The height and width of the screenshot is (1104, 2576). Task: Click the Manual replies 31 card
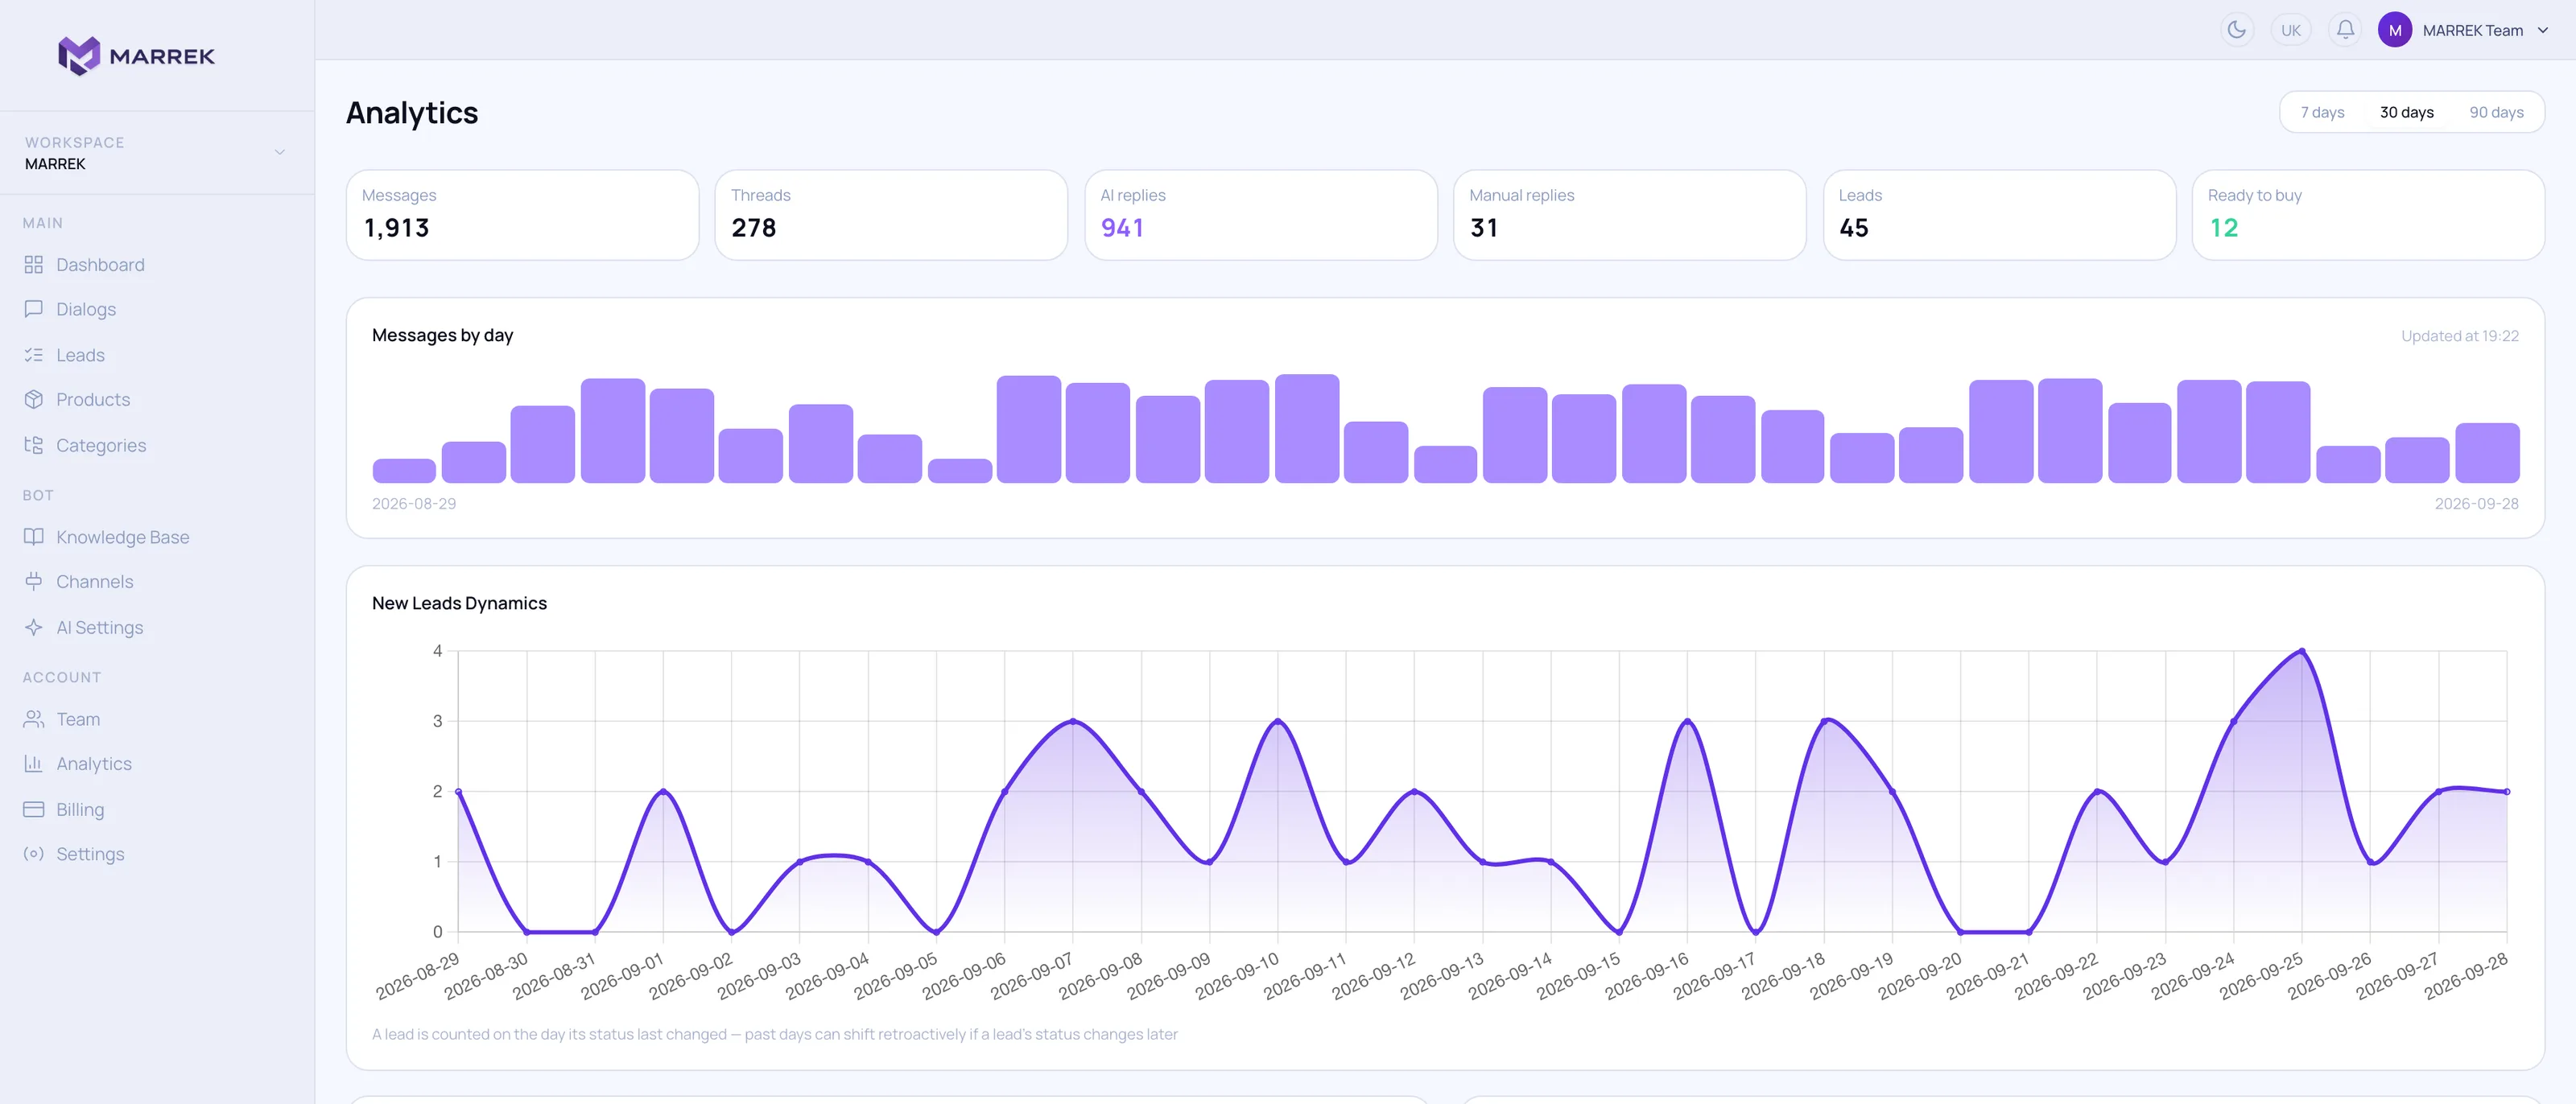(1629, 215)
